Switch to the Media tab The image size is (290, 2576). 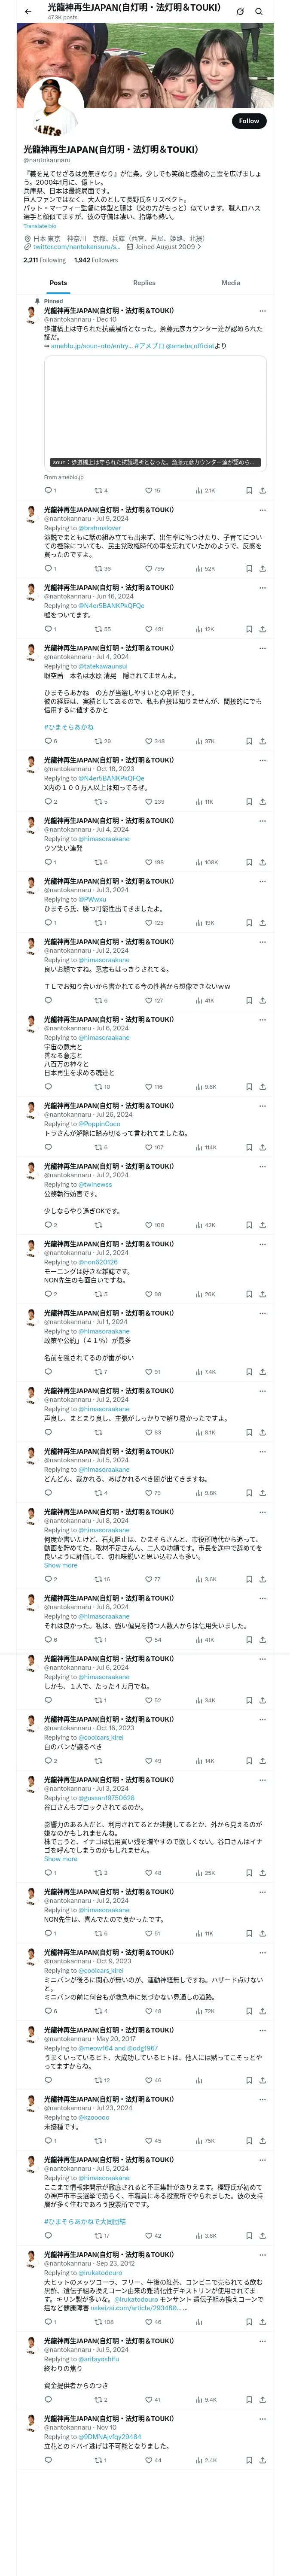[x=231, y=283]
